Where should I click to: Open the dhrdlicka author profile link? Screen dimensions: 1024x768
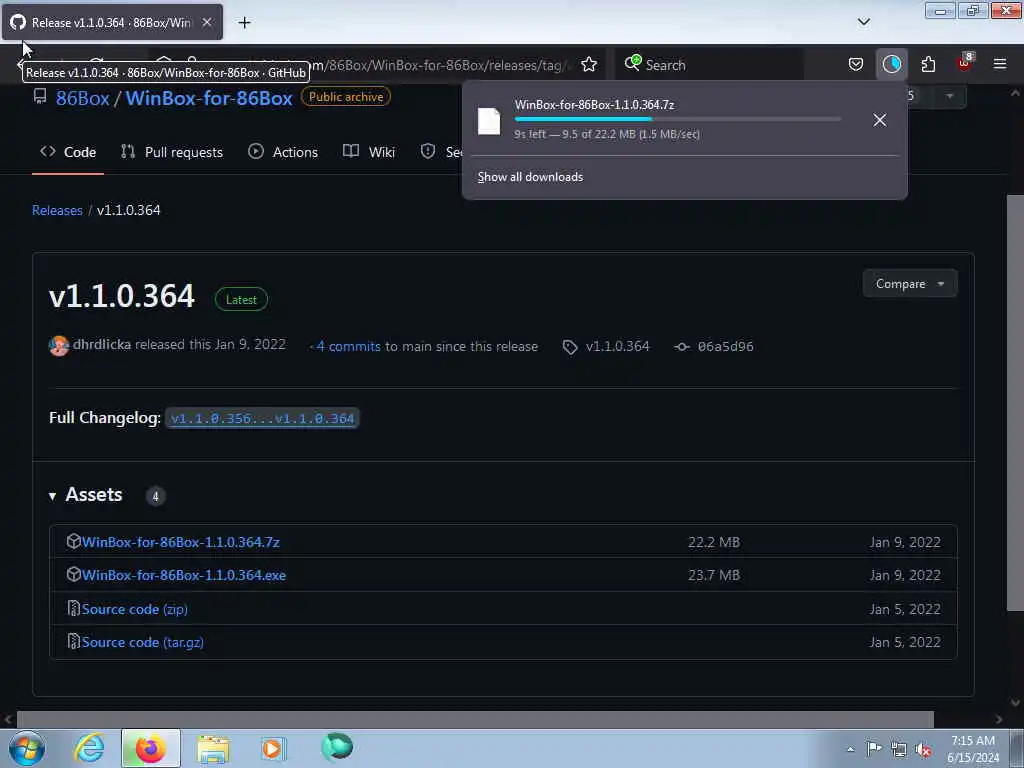point(102,345)
